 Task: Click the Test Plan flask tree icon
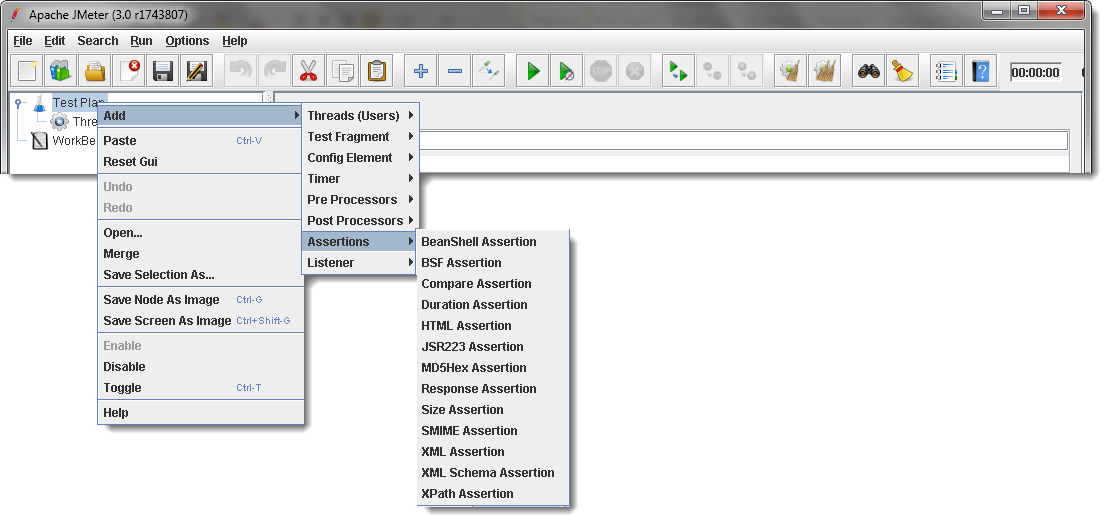pyautogui.click(x=40, y=103)
